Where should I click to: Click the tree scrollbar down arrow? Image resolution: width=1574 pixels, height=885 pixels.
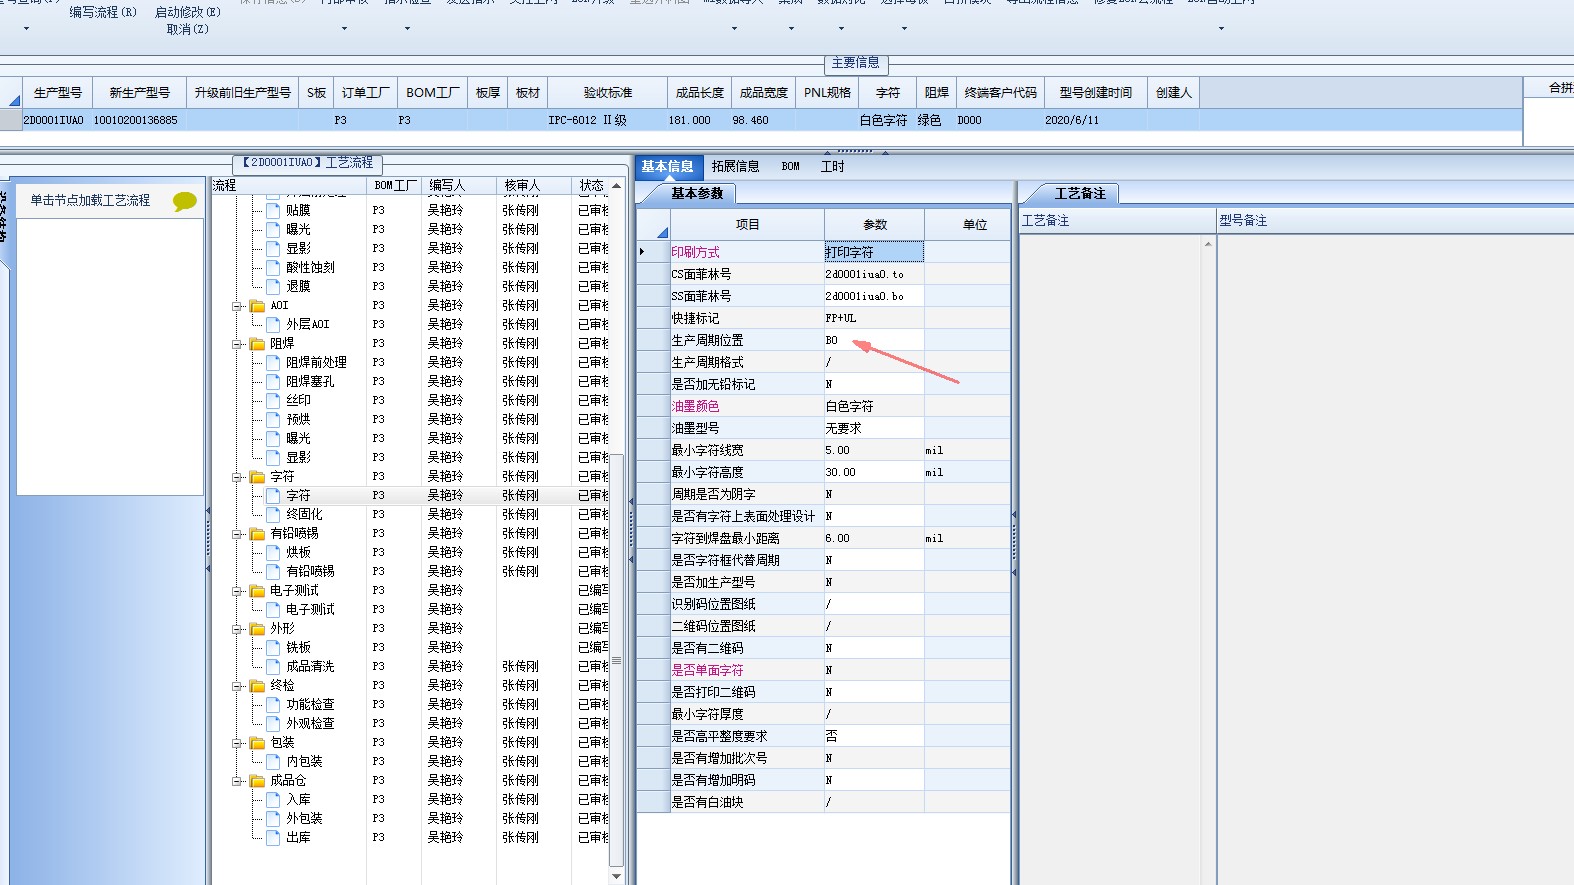pos(616,876)
